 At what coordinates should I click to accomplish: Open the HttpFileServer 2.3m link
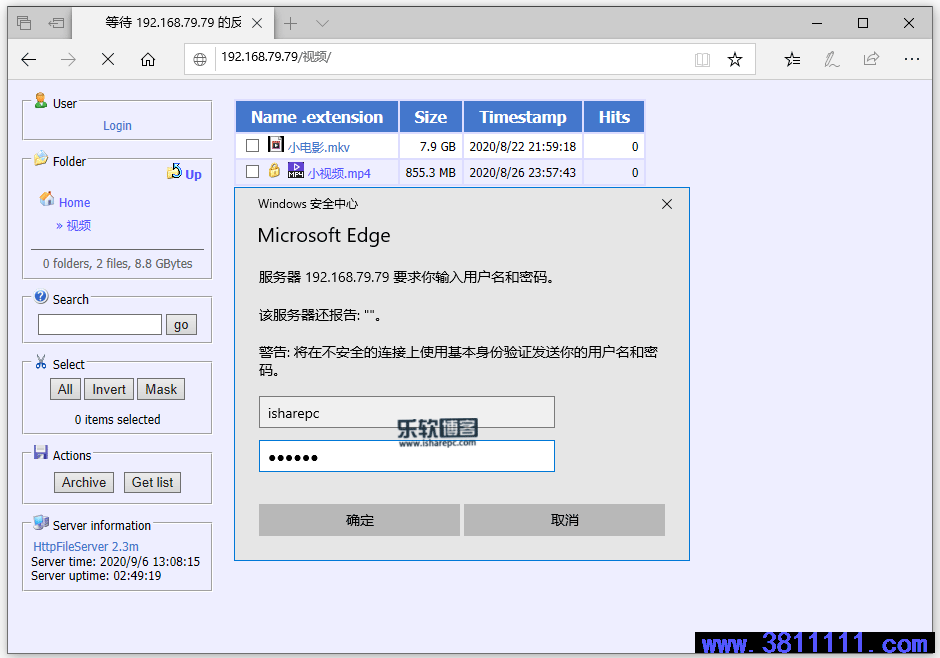(86, 547)
